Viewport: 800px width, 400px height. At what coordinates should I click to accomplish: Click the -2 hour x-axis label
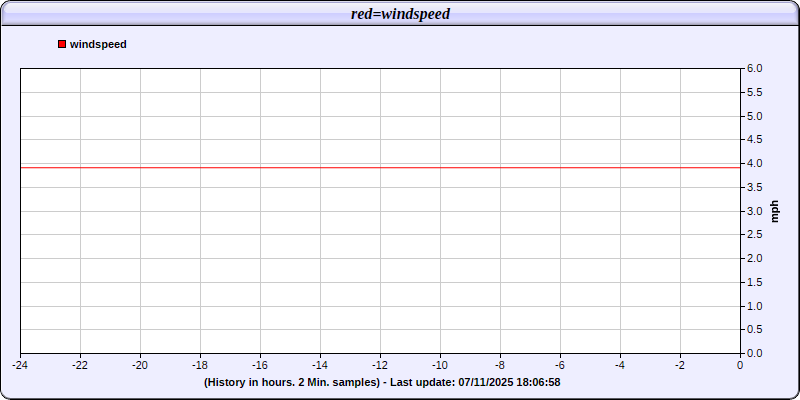pyautogui.click(x=680, y=366)
